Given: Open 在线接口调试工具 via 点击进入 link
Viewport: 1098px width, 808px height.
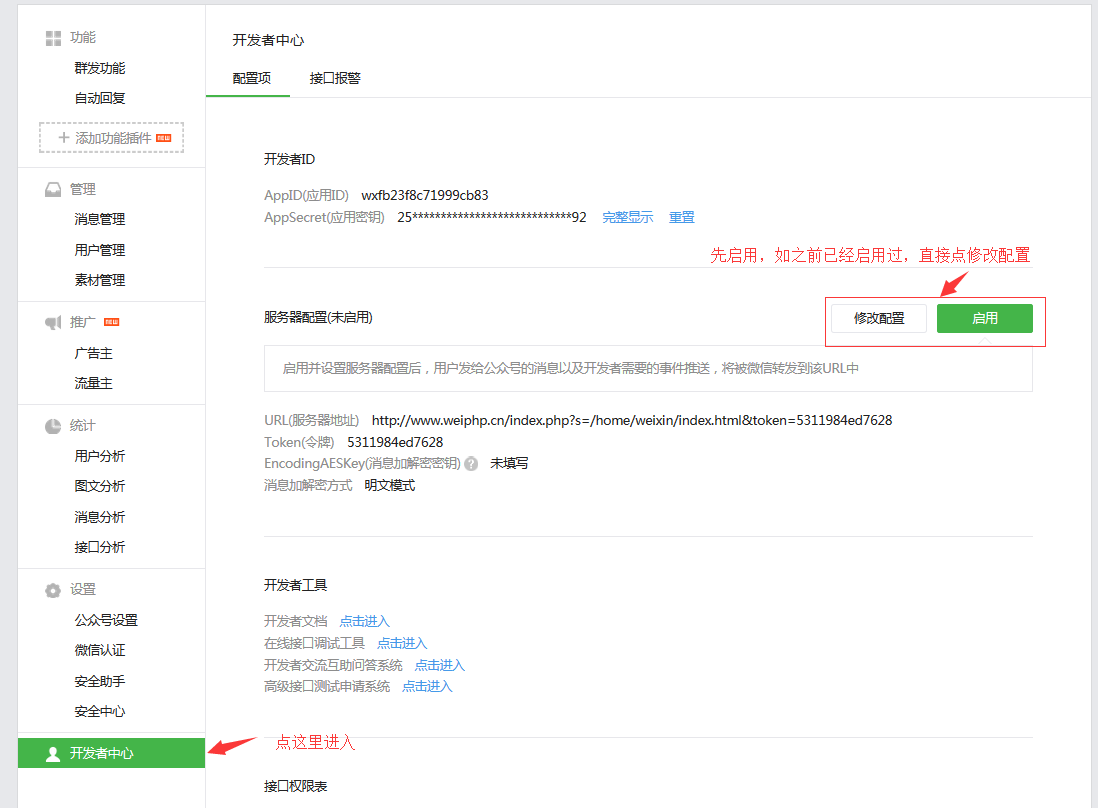Looking at the screenshot, I should click(x=402, y=643).
